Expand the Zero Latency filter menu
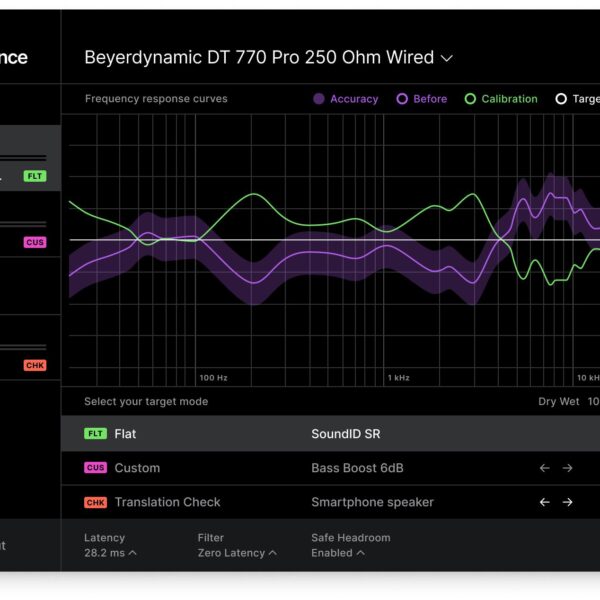The image size is (600, 600). (x=237, y=553)
